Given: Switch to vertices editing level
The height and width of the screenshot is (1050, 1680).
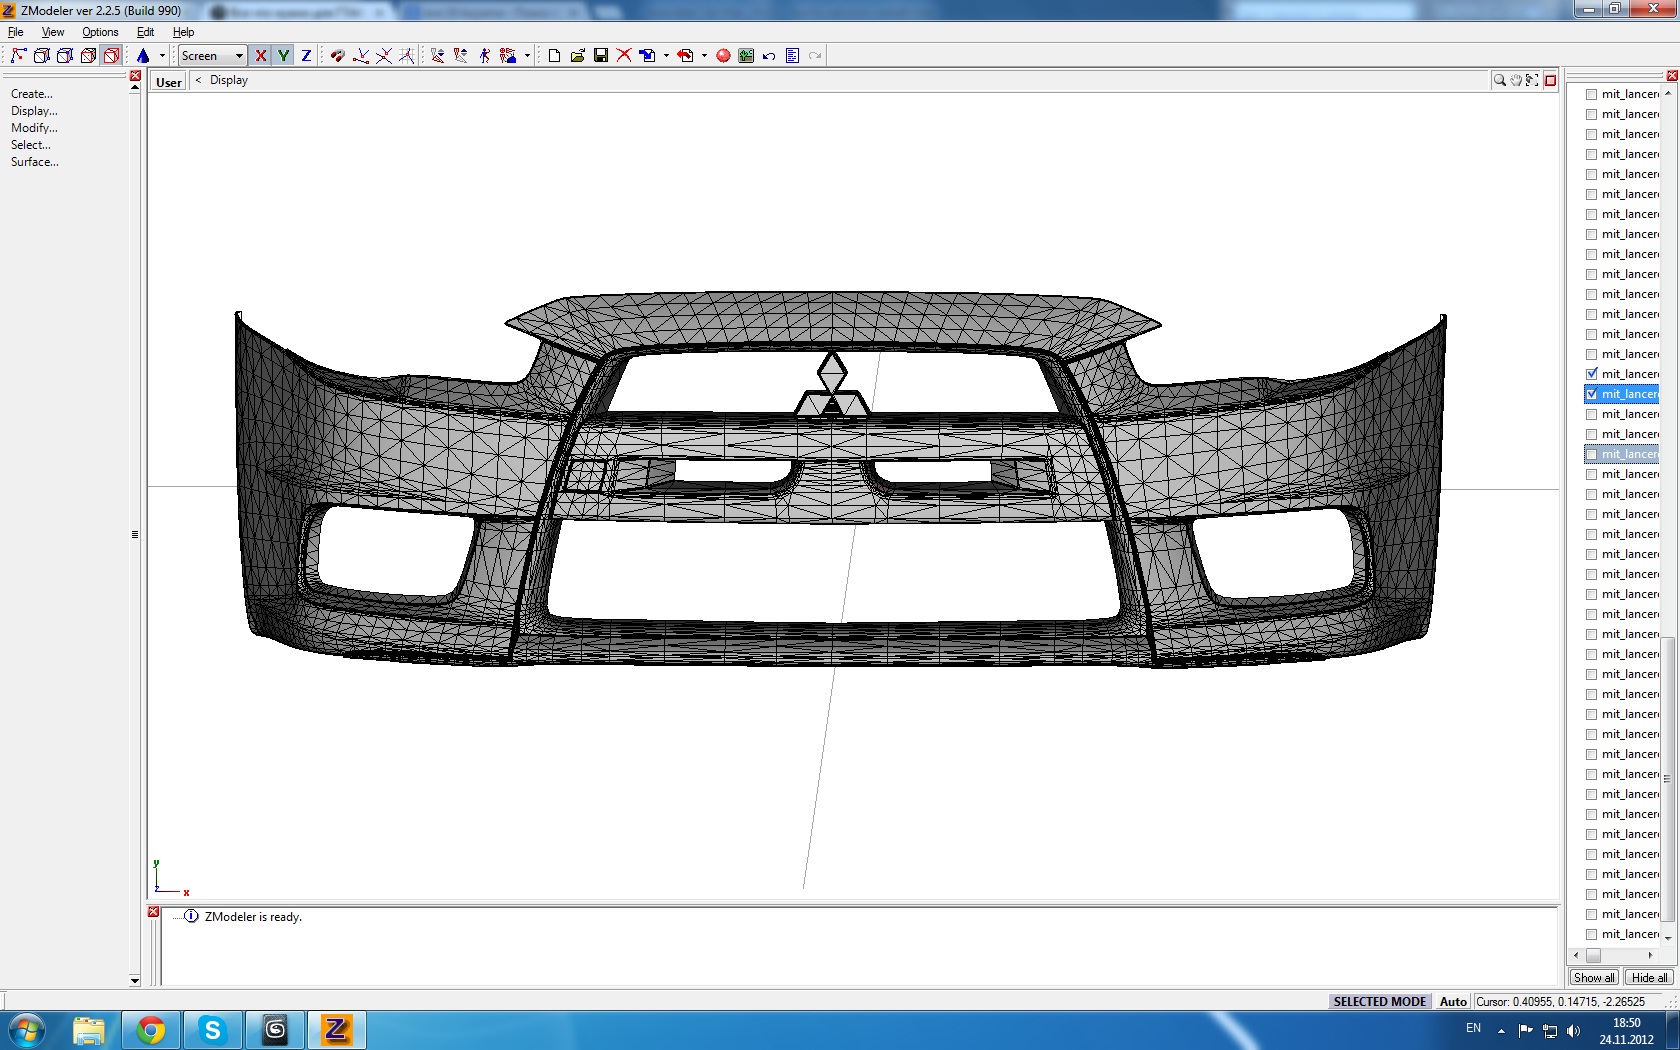Looking at the screenshot, I should tap(18, 55).
